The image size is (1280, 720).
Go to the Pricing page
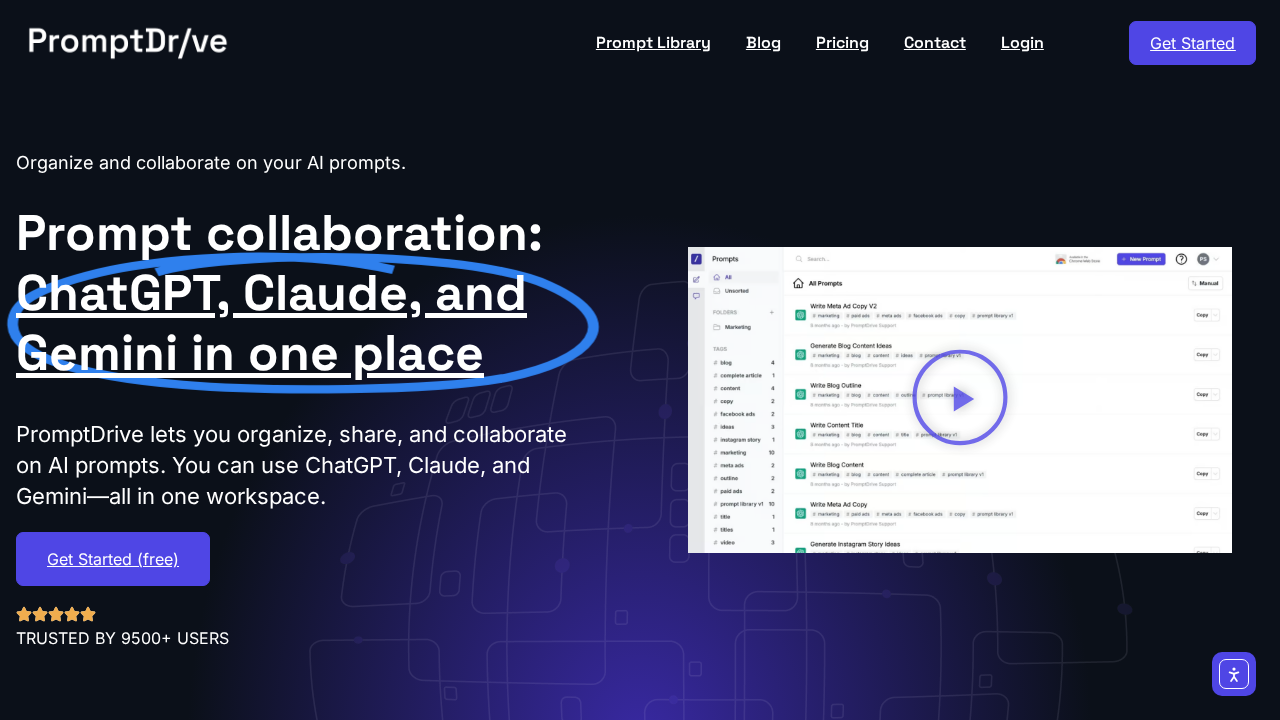point(842,43)
